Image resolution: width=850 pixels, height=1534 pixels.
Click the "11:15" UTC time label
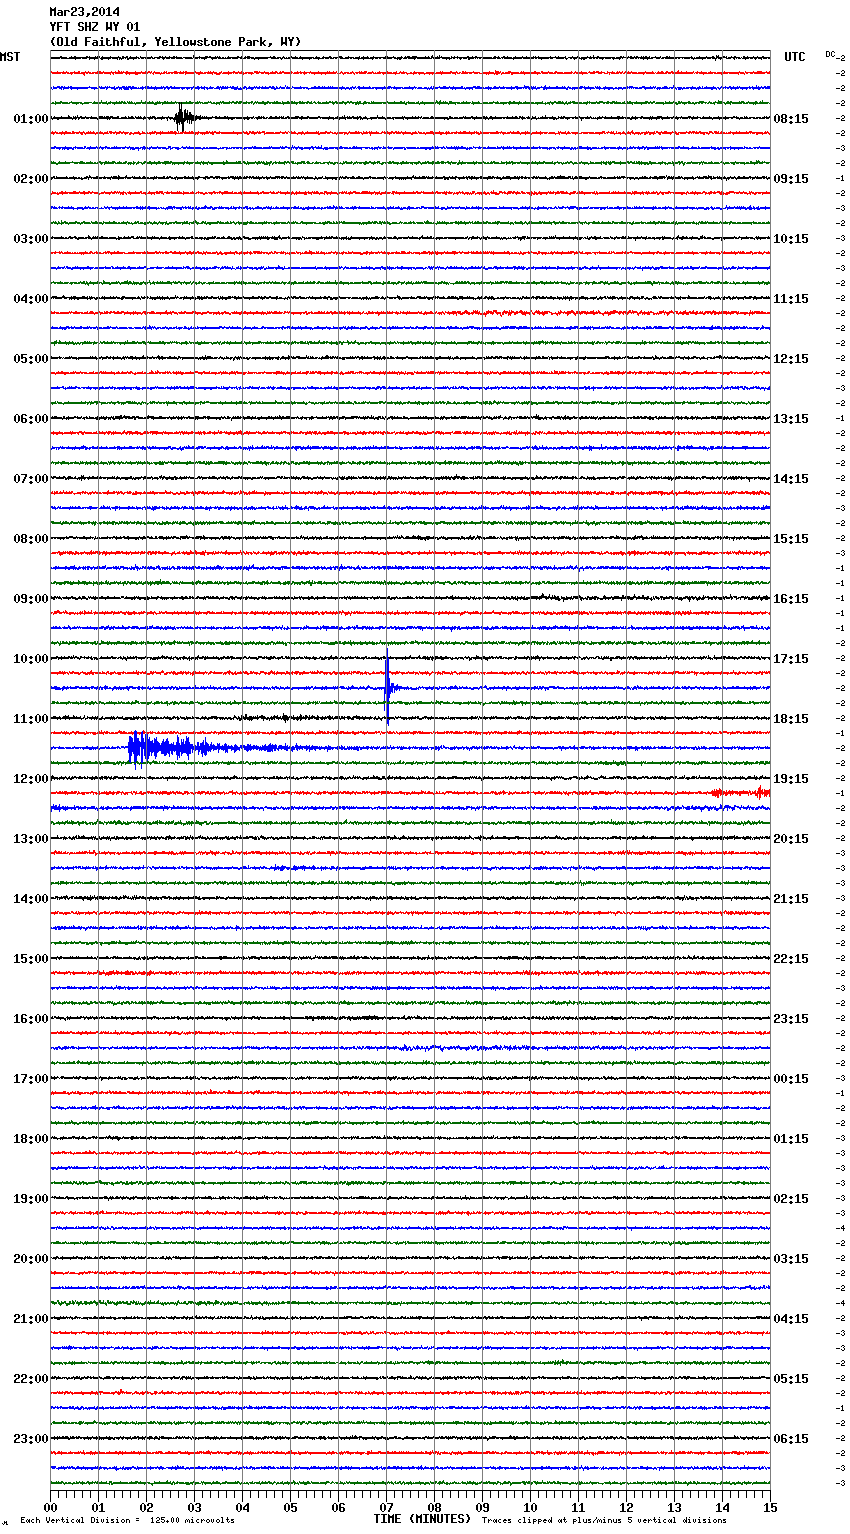[x=791, y=299]
